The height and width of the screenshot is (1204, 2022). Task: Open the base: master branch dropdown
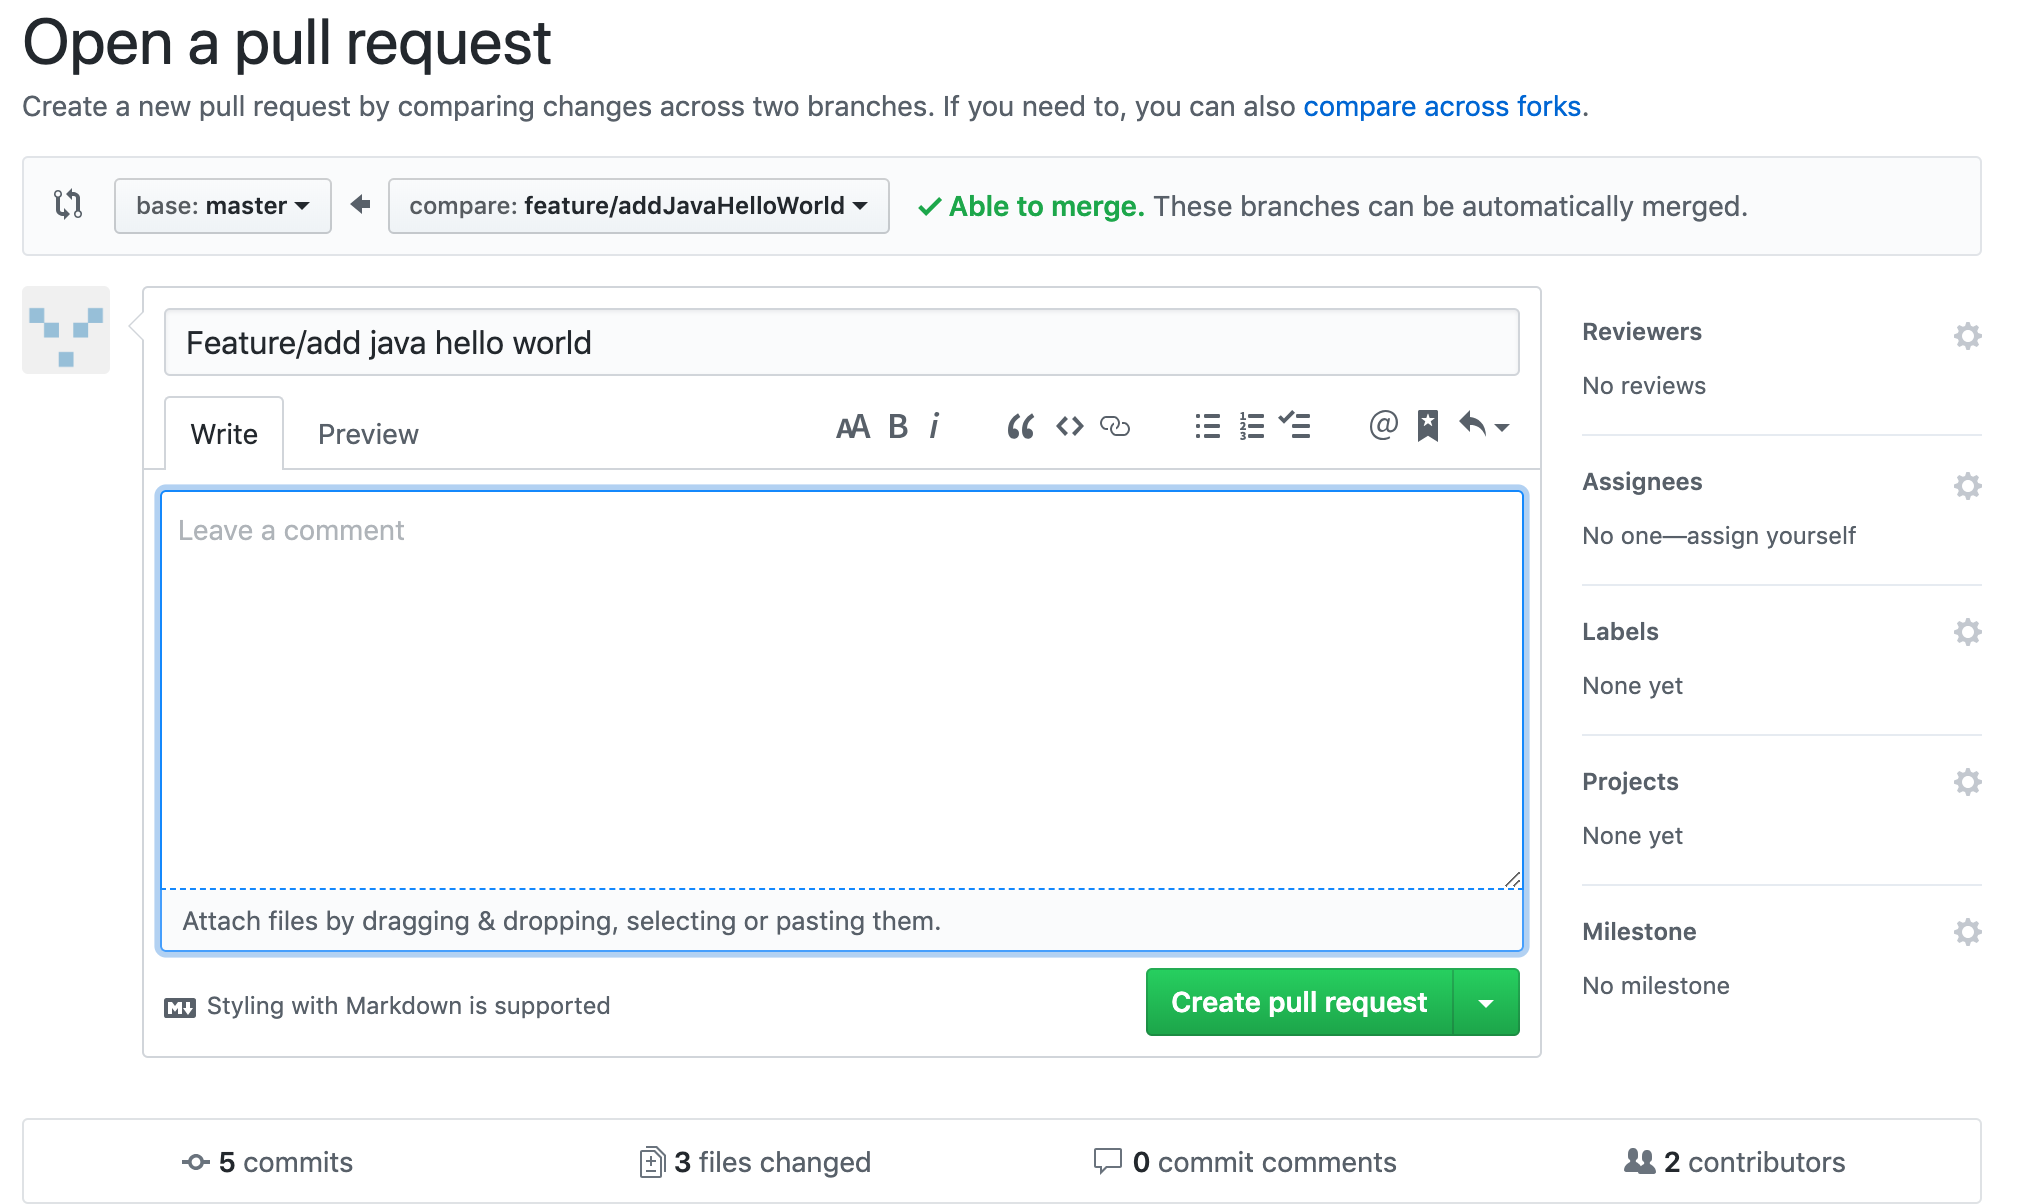tap(222, 206)
